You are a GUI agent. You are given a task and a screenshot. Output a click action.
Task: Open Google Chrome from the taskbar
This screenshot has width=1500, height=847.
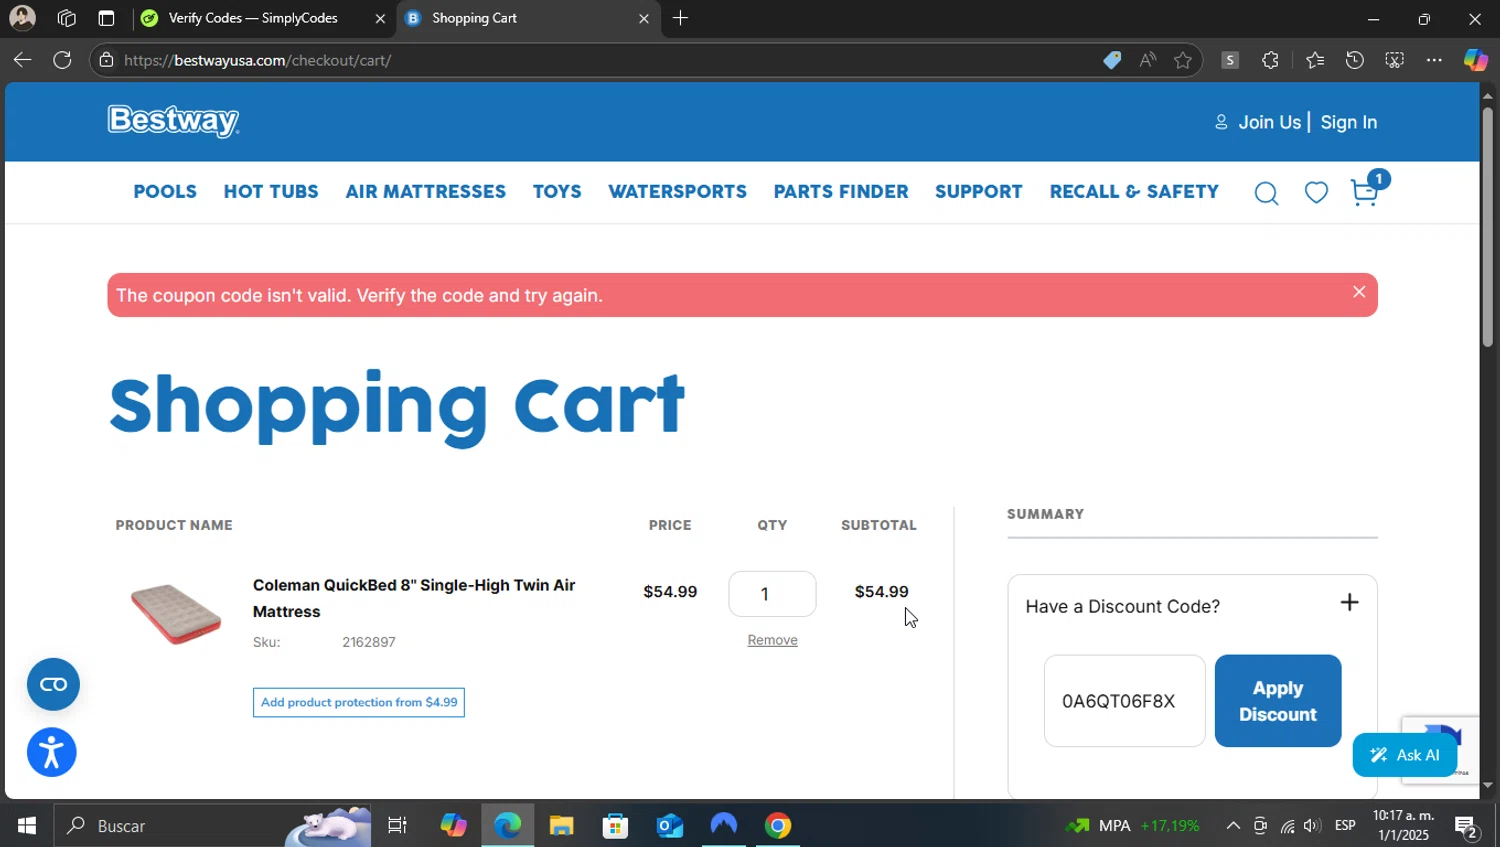(778, 826)
